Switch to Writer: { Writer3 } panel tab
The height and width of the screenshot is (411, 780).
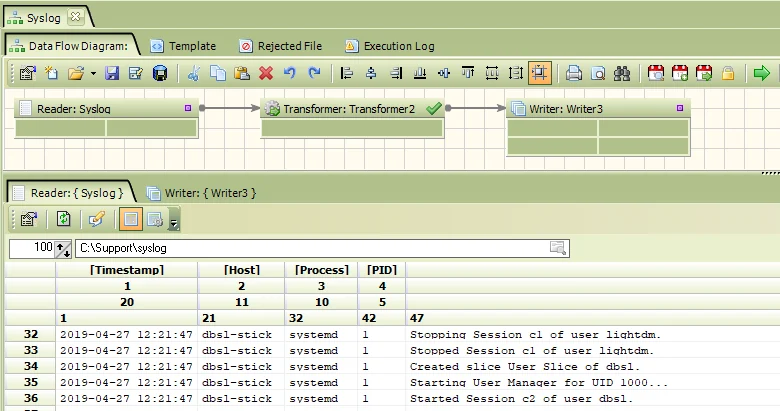[x=201, y=193]
